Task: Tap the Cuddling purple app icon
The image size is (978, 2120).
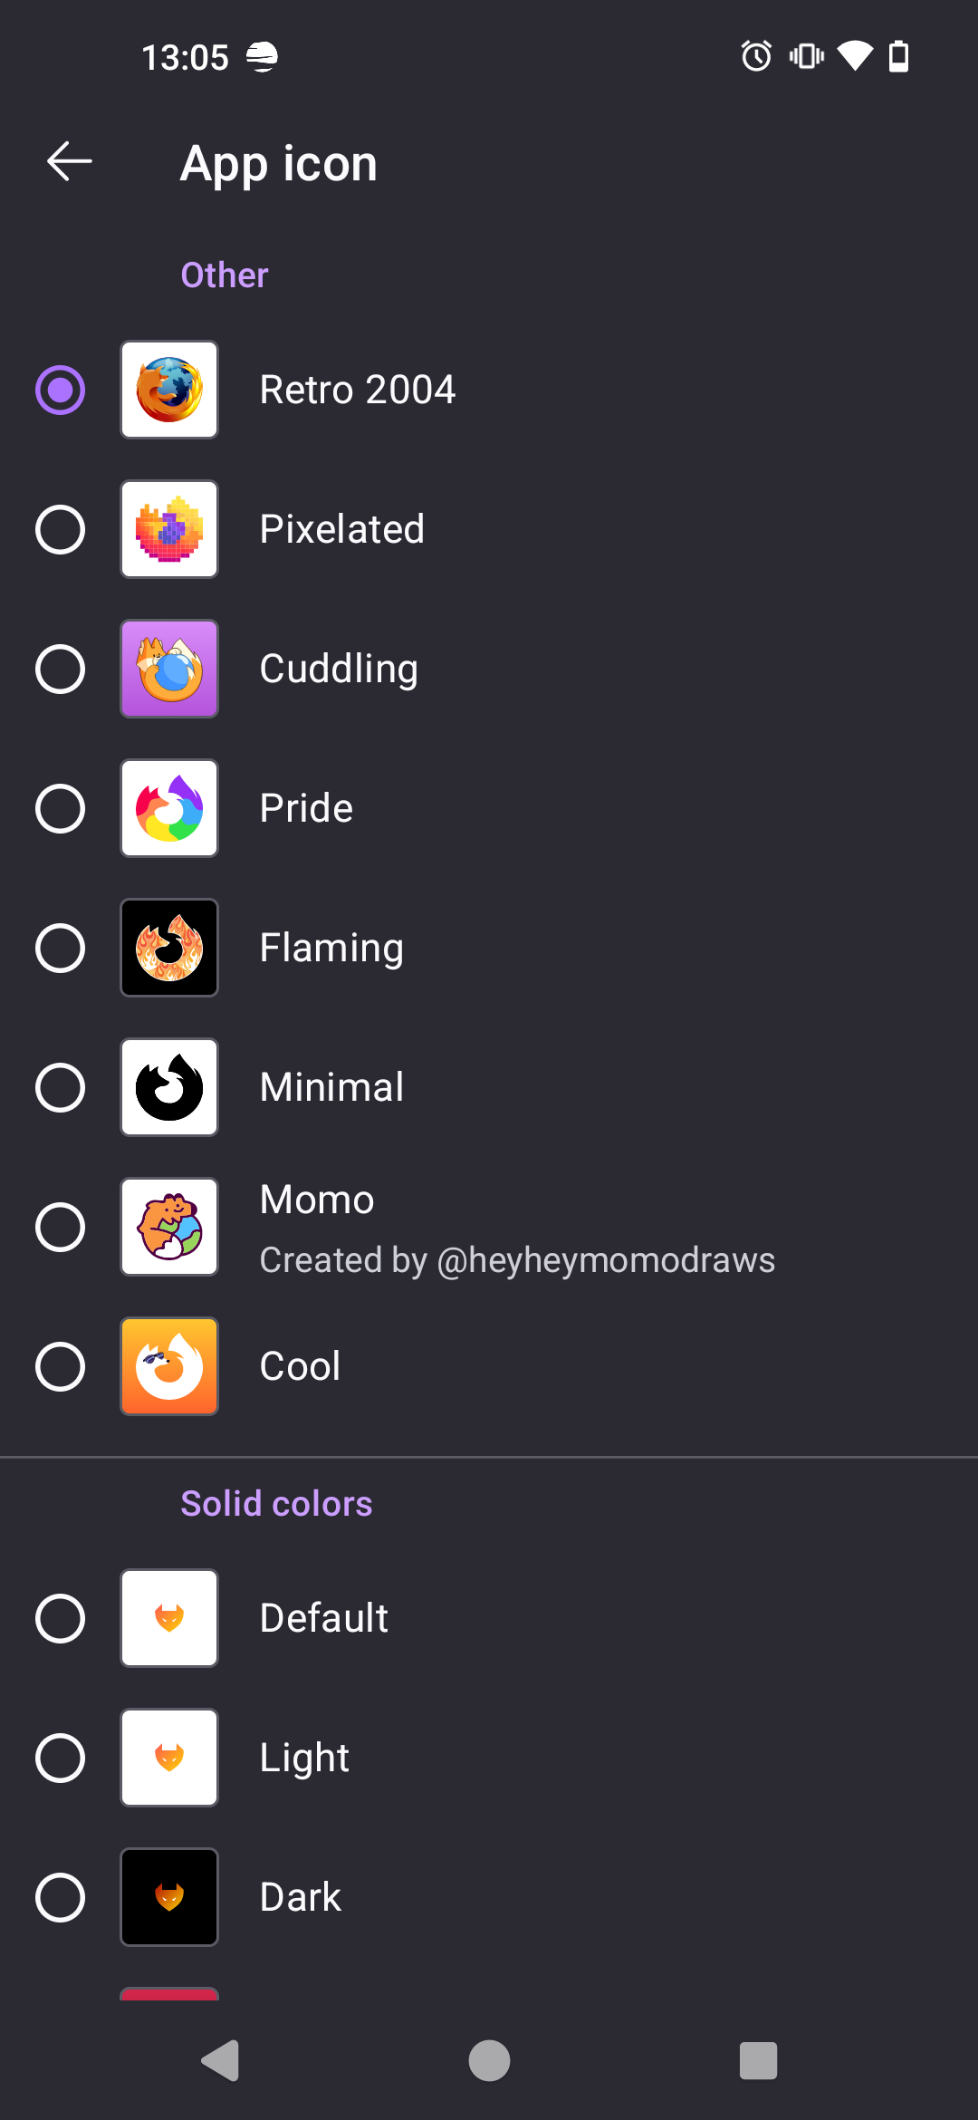Action: [x=169, y=669]
